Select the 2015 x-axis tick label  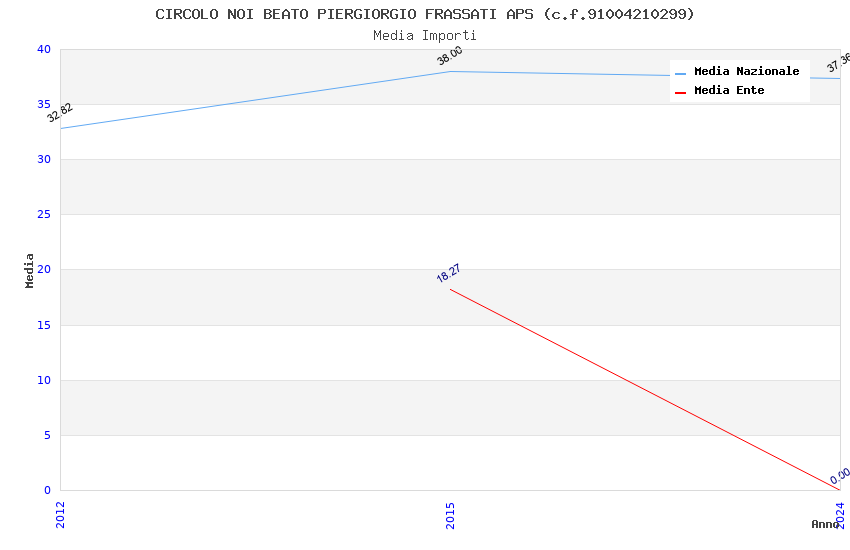click(450, 514)
